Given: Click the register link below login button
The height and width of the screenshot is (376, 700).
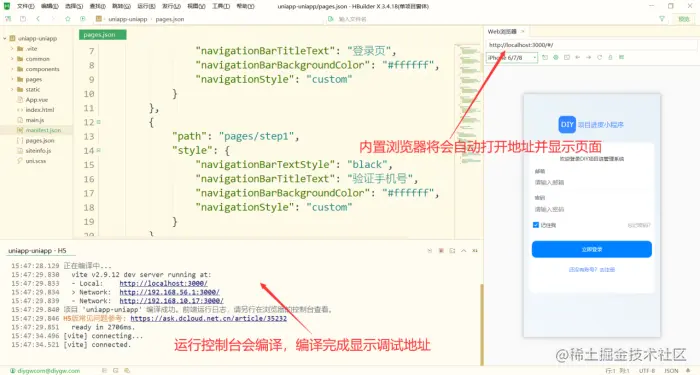Looking at the screenshot, I should click(592, 270).
